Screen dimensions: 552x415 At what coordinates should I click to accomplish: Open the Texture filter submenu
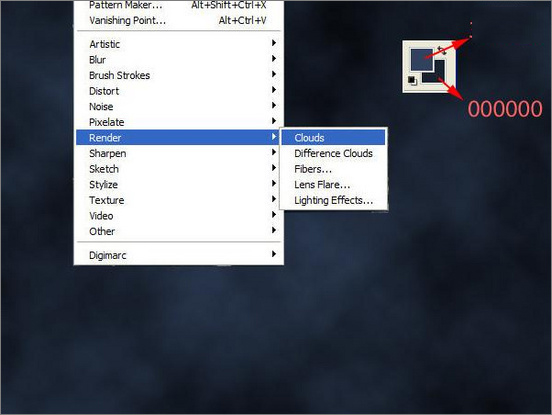(178, 200)
